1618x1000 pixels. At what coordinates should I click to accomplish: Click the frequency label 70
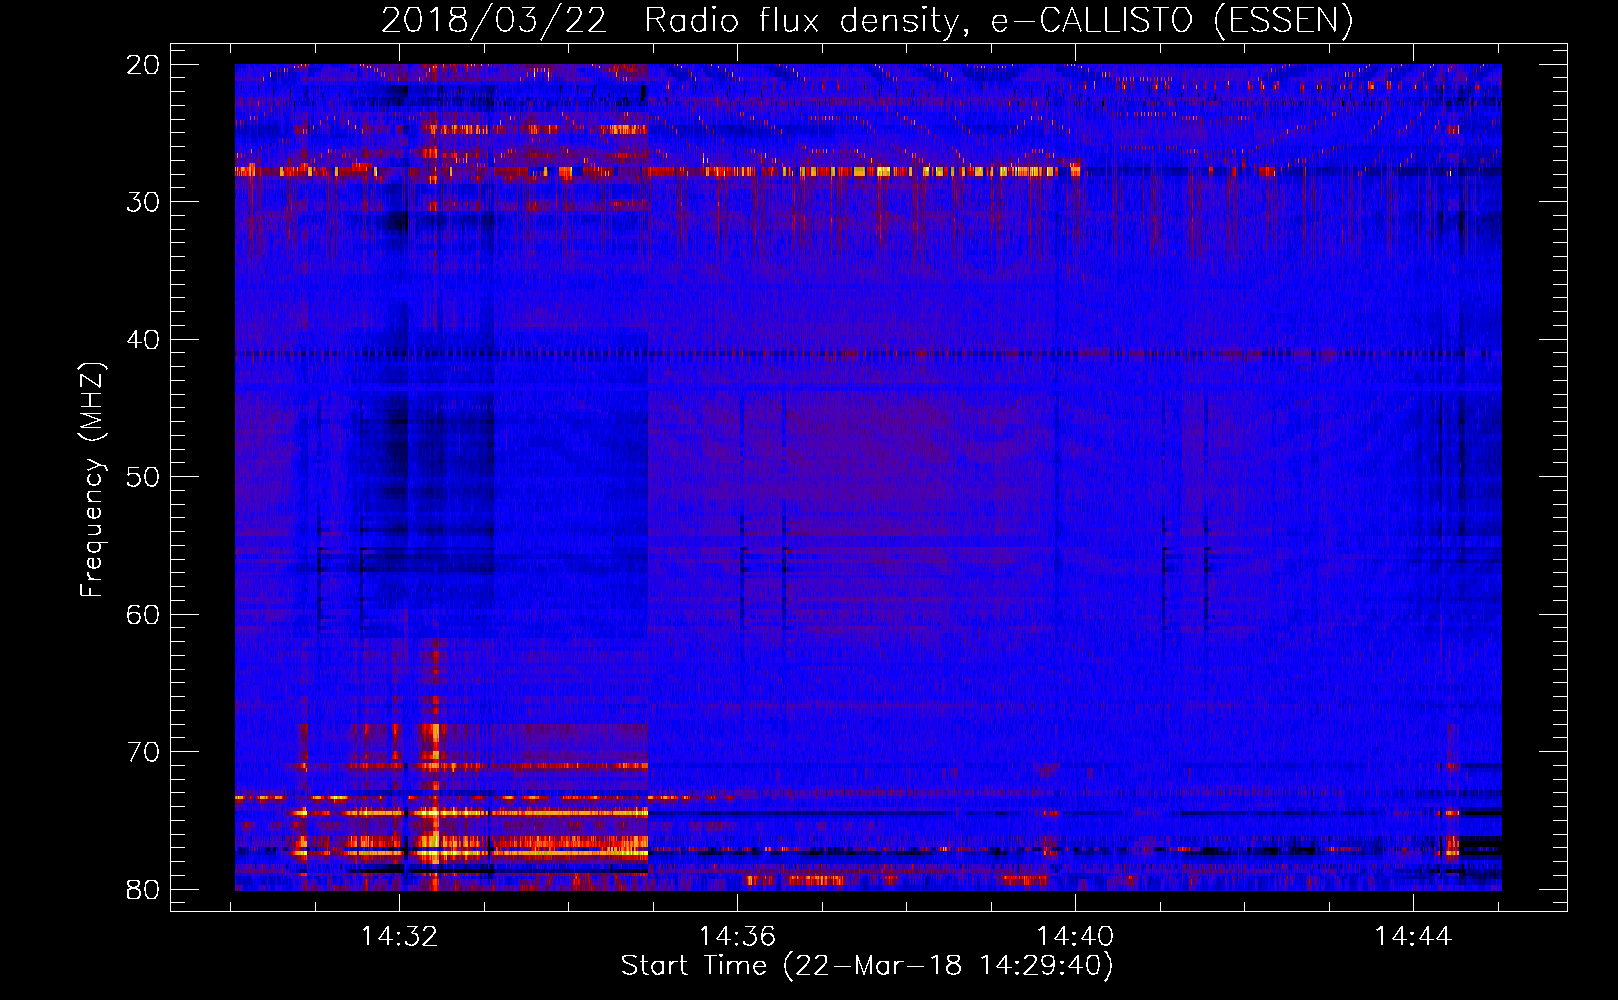(143, 752)
